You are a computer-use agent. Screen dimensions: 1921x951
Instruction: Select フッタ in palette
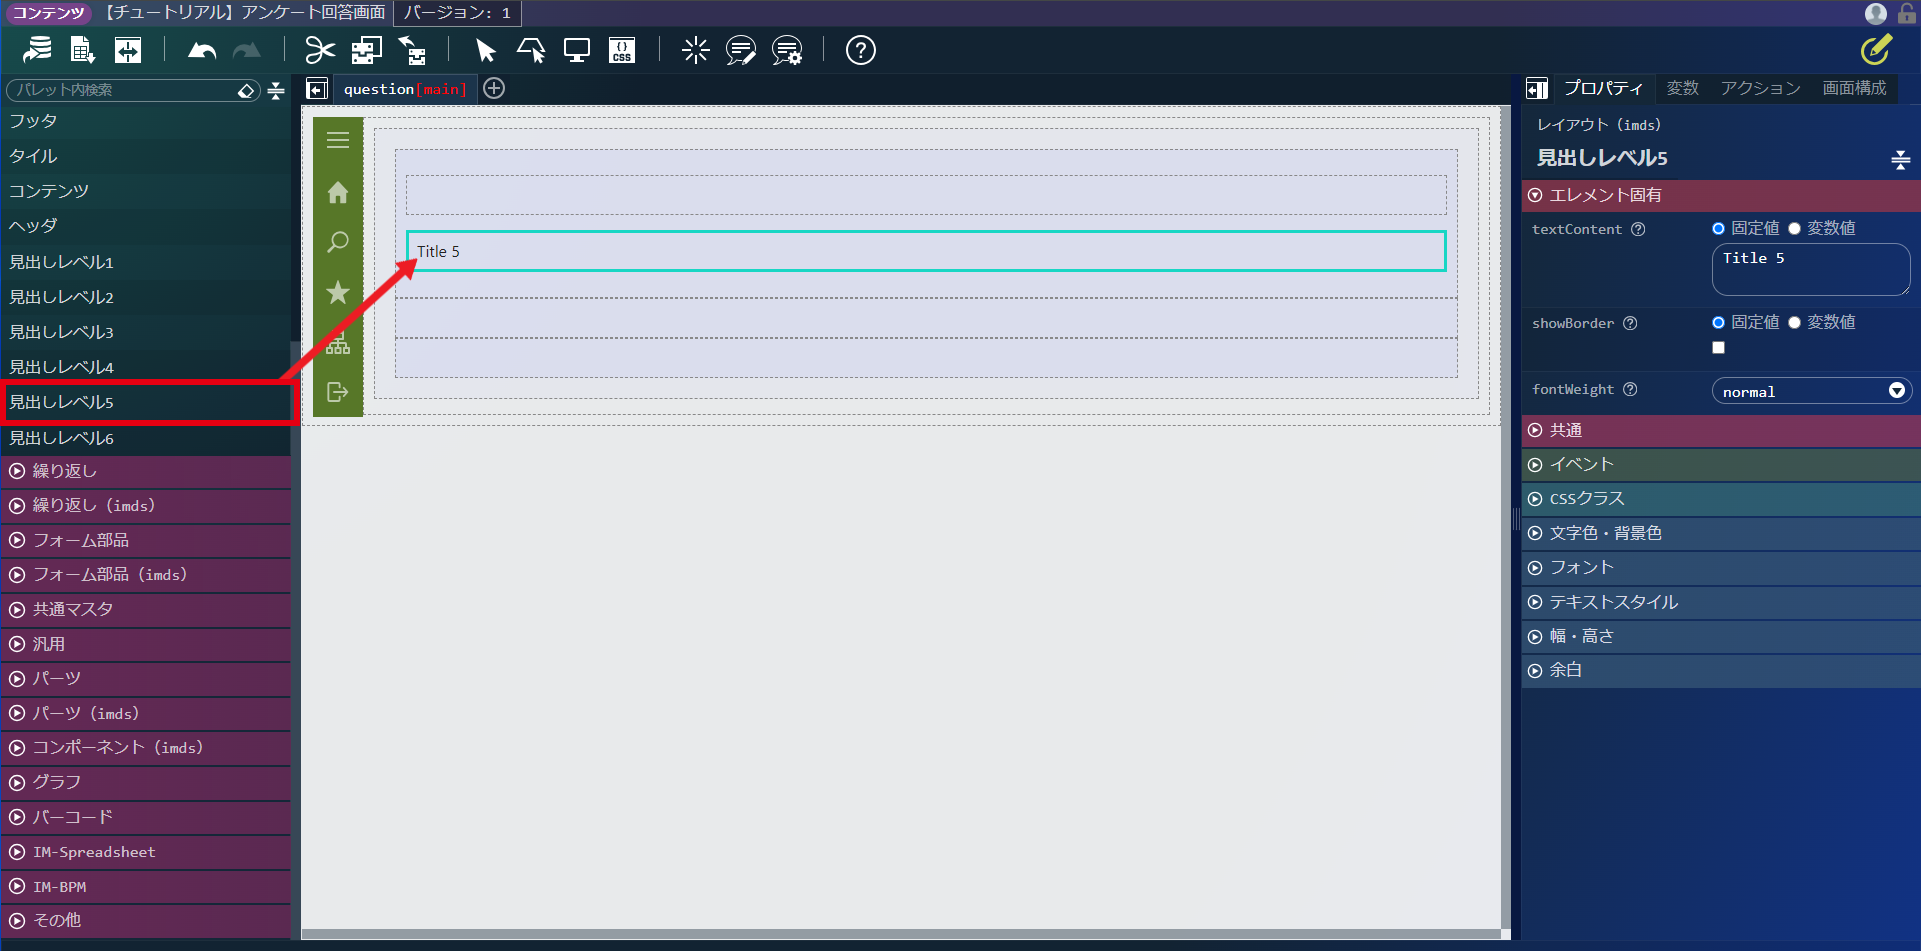(146, 121)
